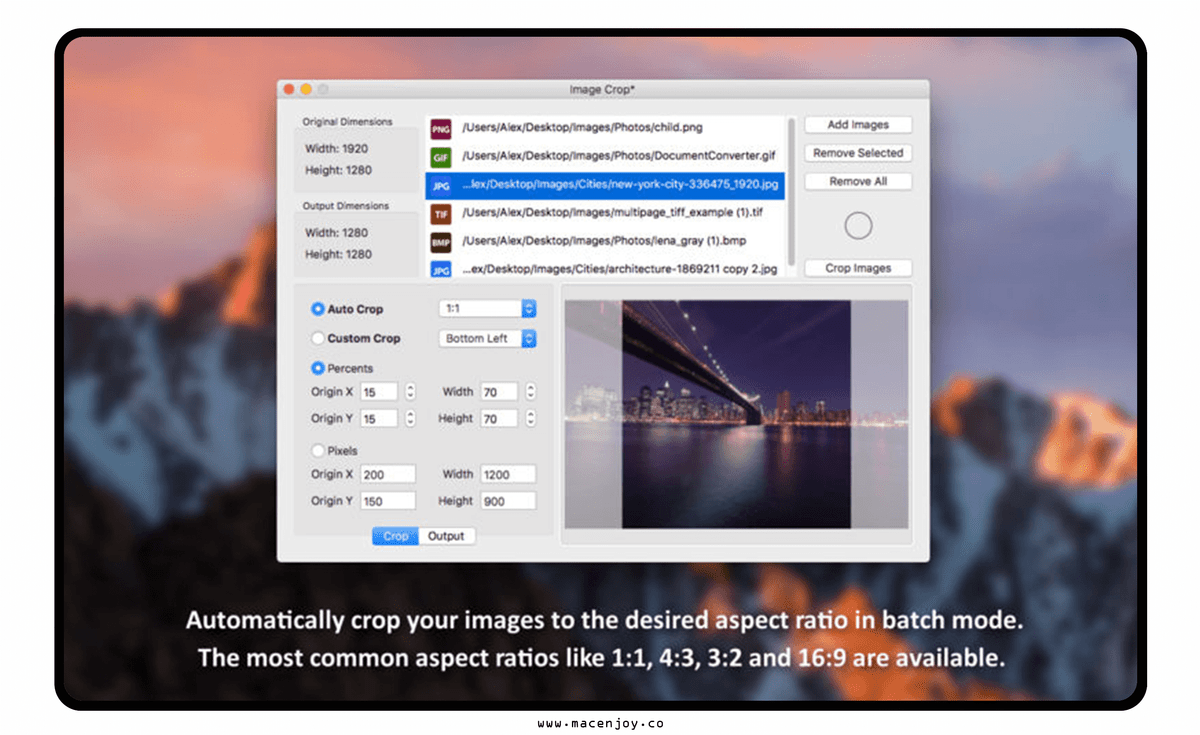Viewport: 1200px width, 735px height.
Task: Click the JPG icon of new-york-city file
Action: pyautogui.click(x=440, y=185)
